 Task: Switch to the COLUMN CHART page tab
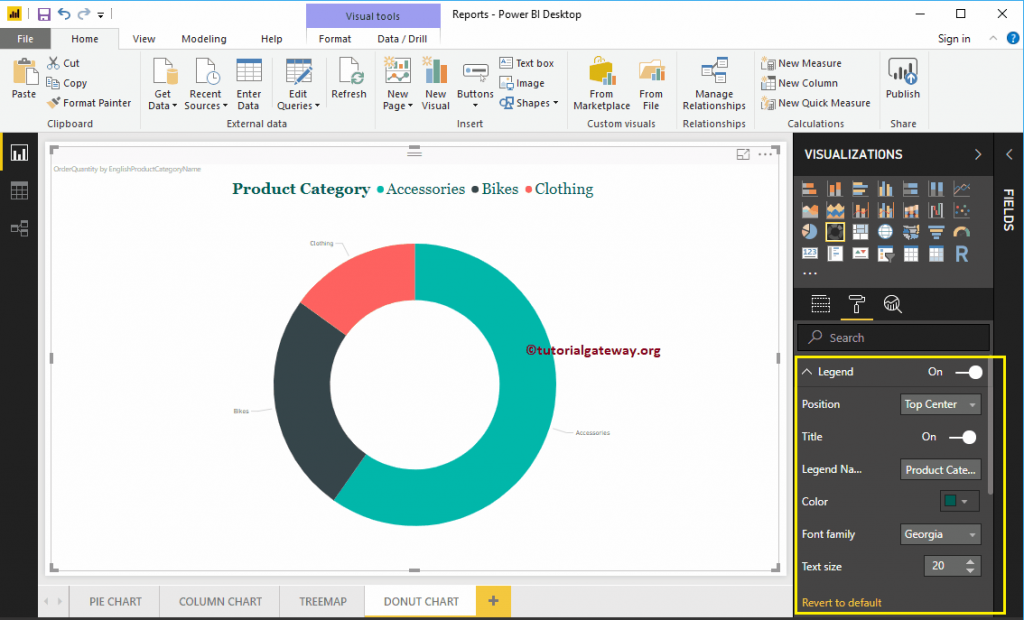point(220,602)
